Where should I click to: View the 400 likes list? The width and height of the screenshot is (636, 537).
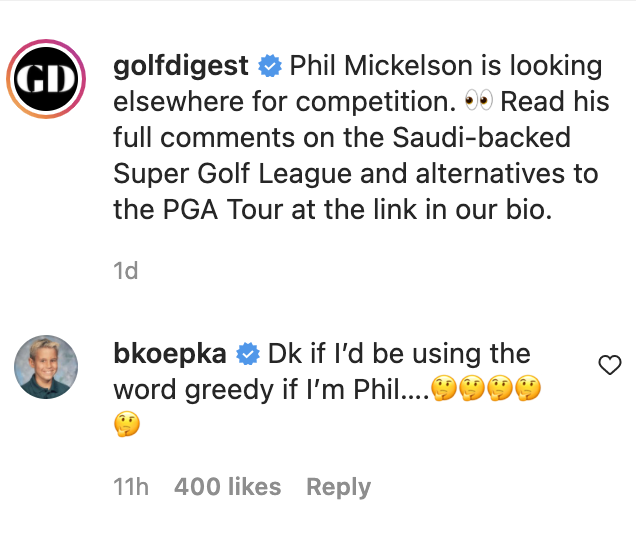(227, 487)
